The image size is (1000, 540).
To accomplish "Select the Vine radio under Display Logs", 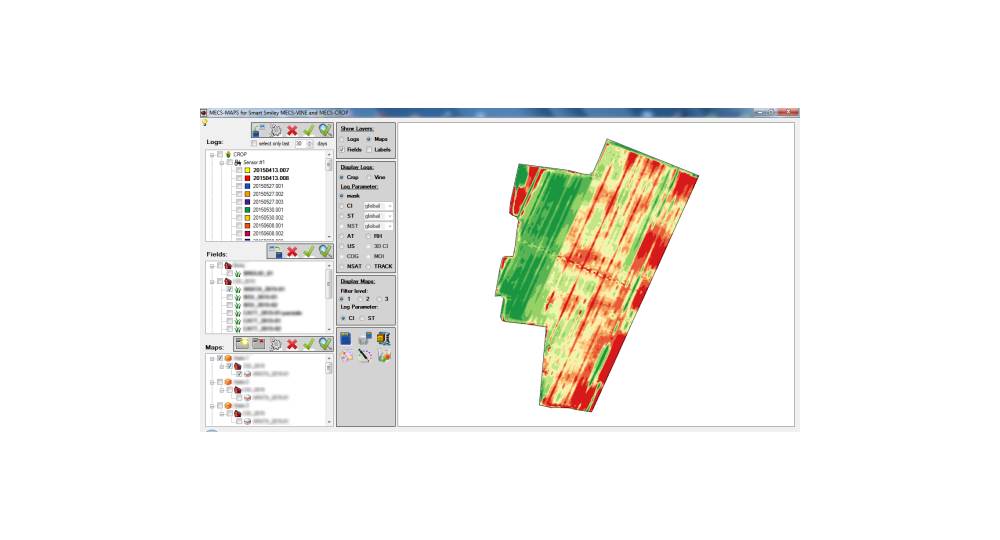I will coord(369,177).
